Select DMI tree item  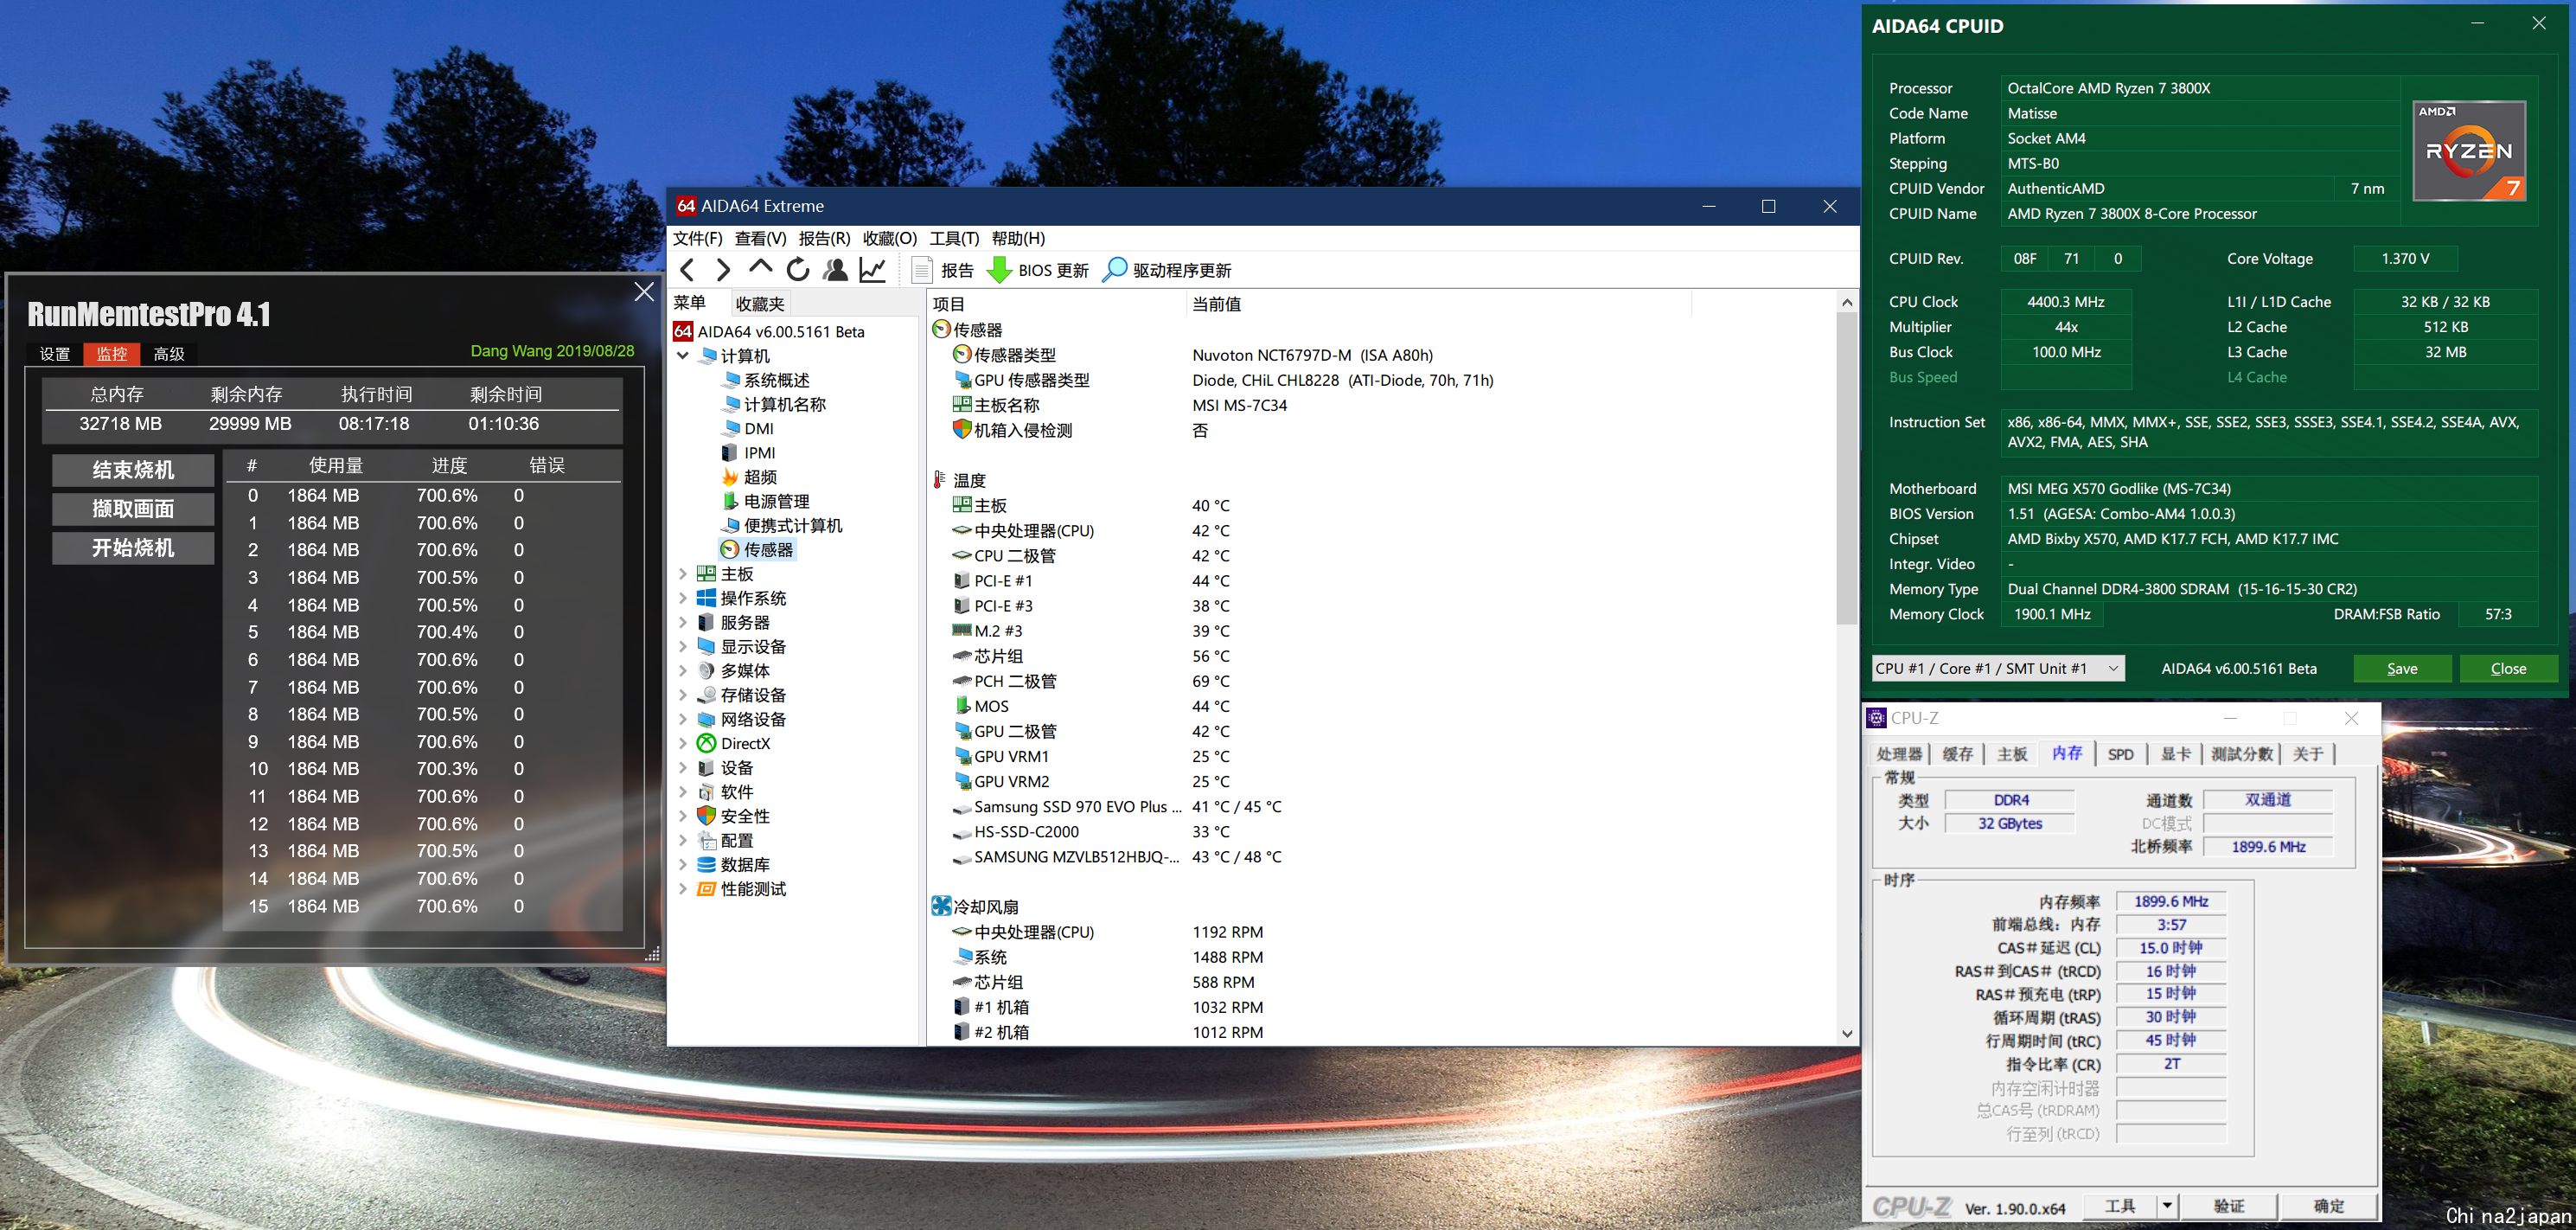point(748,428)
